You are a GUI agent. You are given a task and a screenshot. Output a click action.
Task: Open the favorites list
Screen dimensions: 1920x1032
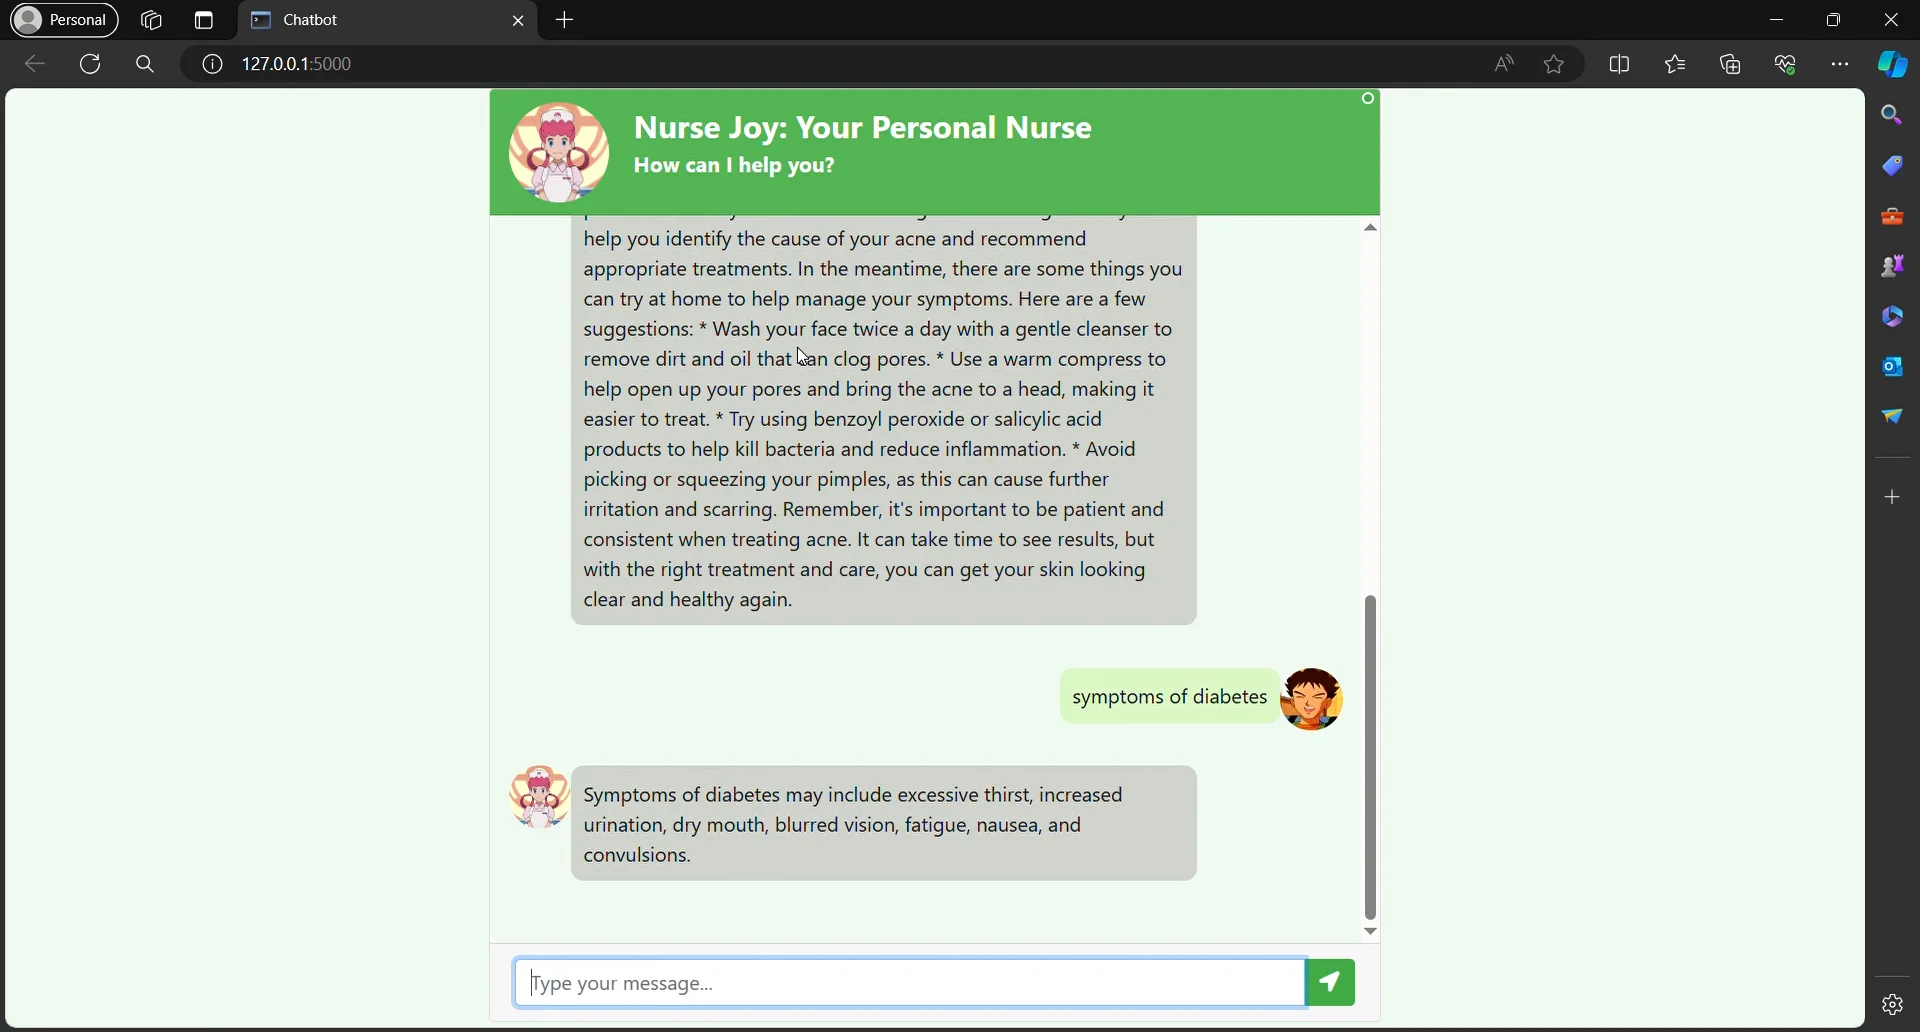[x=1677, y=65]
